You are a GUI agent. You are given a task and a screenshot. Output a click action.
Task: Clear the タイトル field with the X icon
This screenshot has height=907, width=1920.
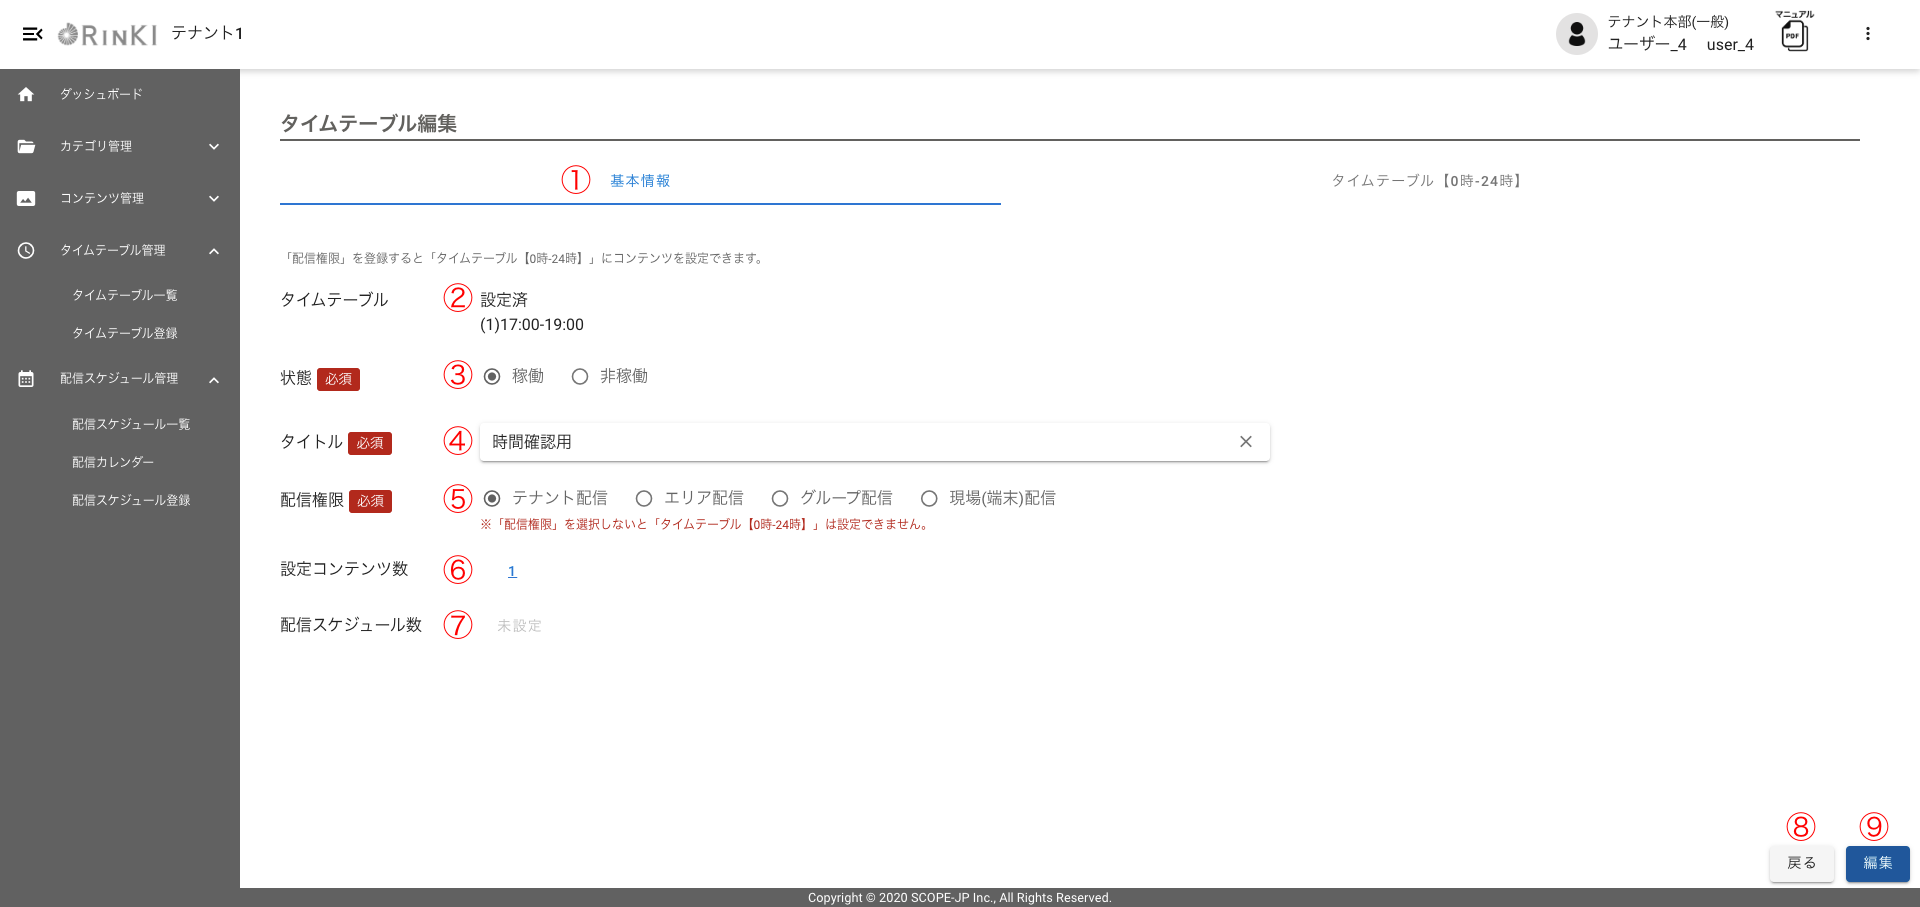coord(1245,442)
